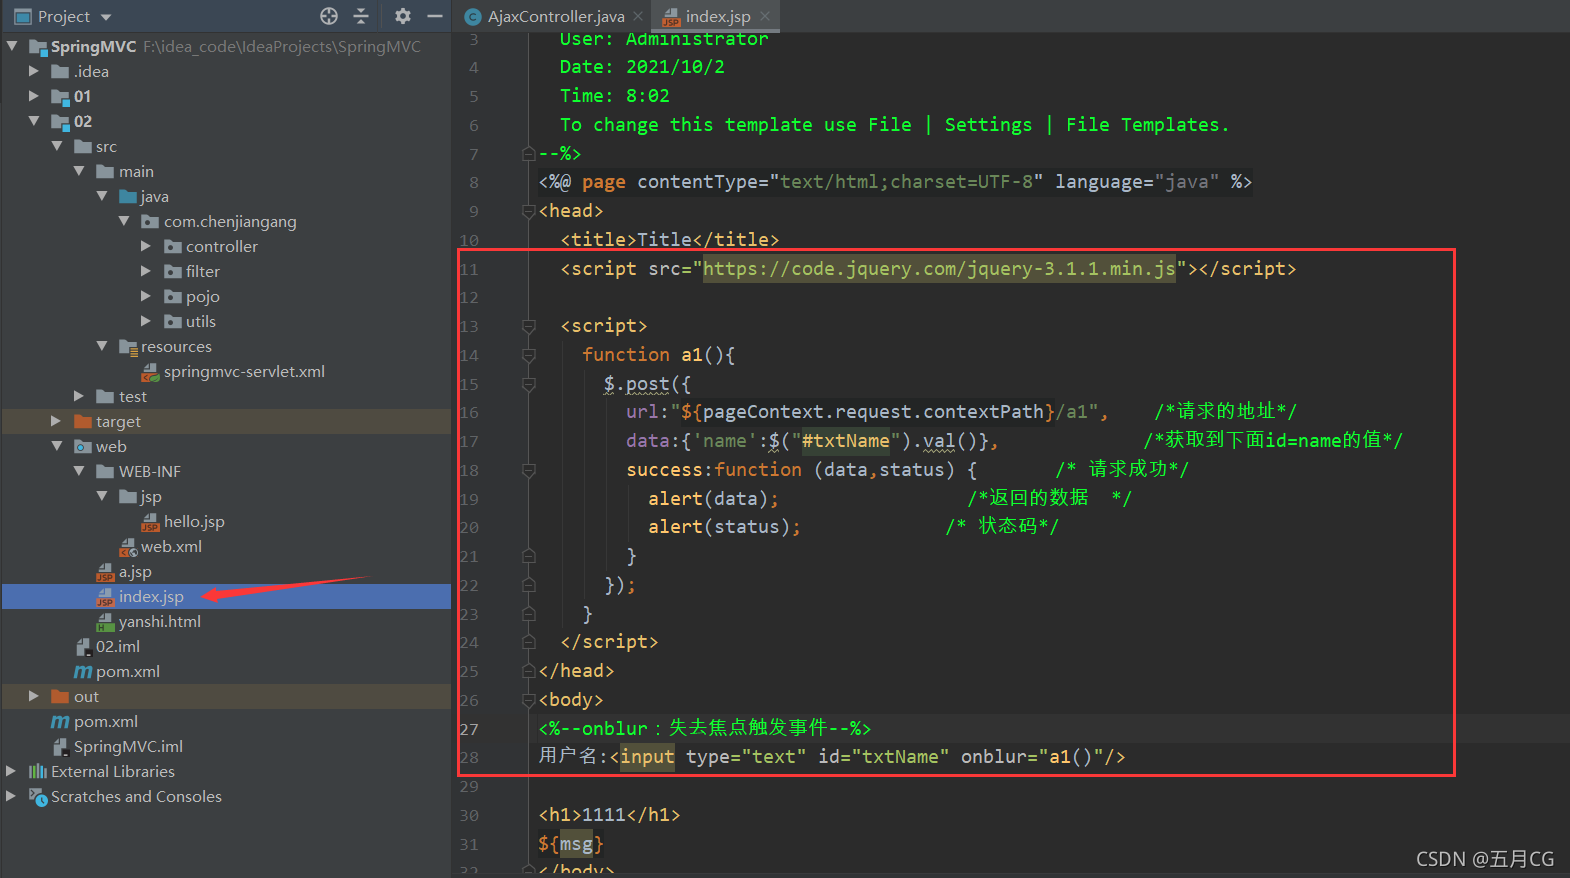The image size is (1570, 878).
Task: Collapse the src folder
Action: 57,146
